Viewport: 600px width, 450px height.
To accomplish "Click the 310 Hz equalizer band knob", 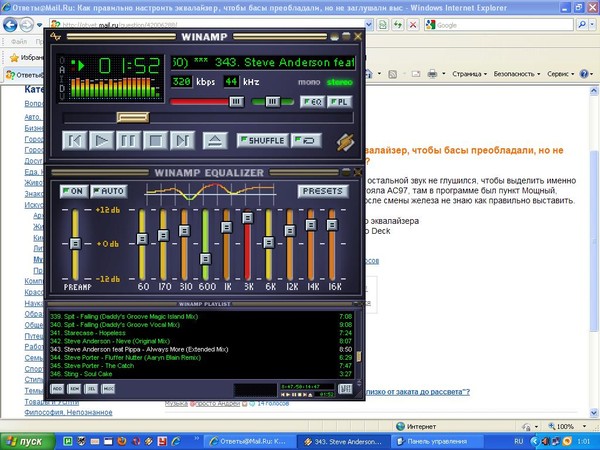I will click(184, 231).
